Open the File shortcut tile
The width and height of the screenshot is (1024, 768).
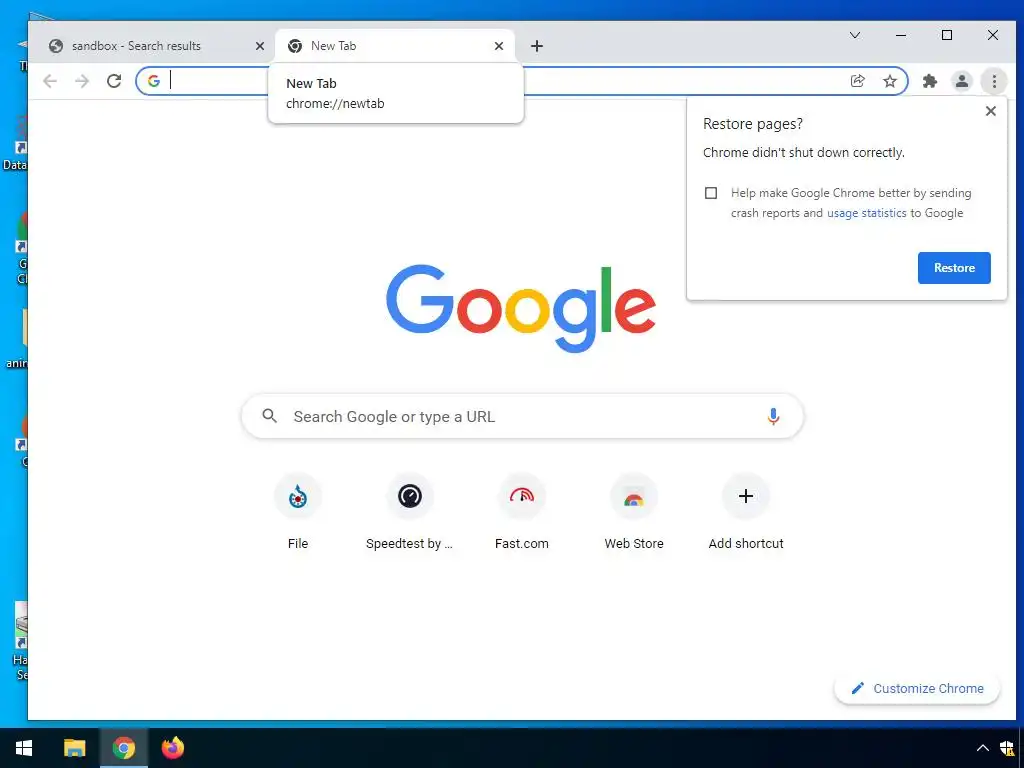click(x=298, y=512)
